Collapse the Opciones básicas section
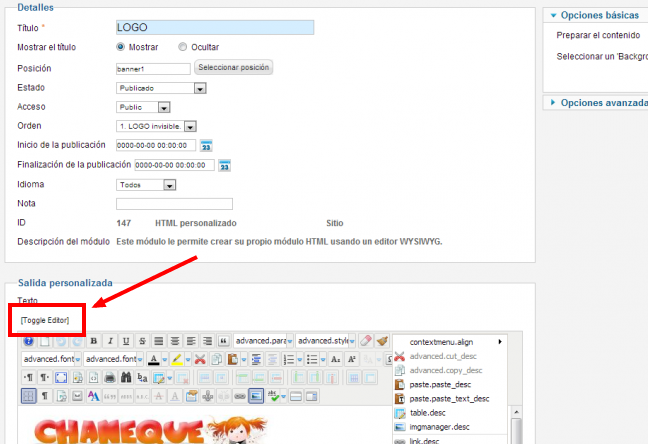This screenshot has height=444, width=648. 594,15
